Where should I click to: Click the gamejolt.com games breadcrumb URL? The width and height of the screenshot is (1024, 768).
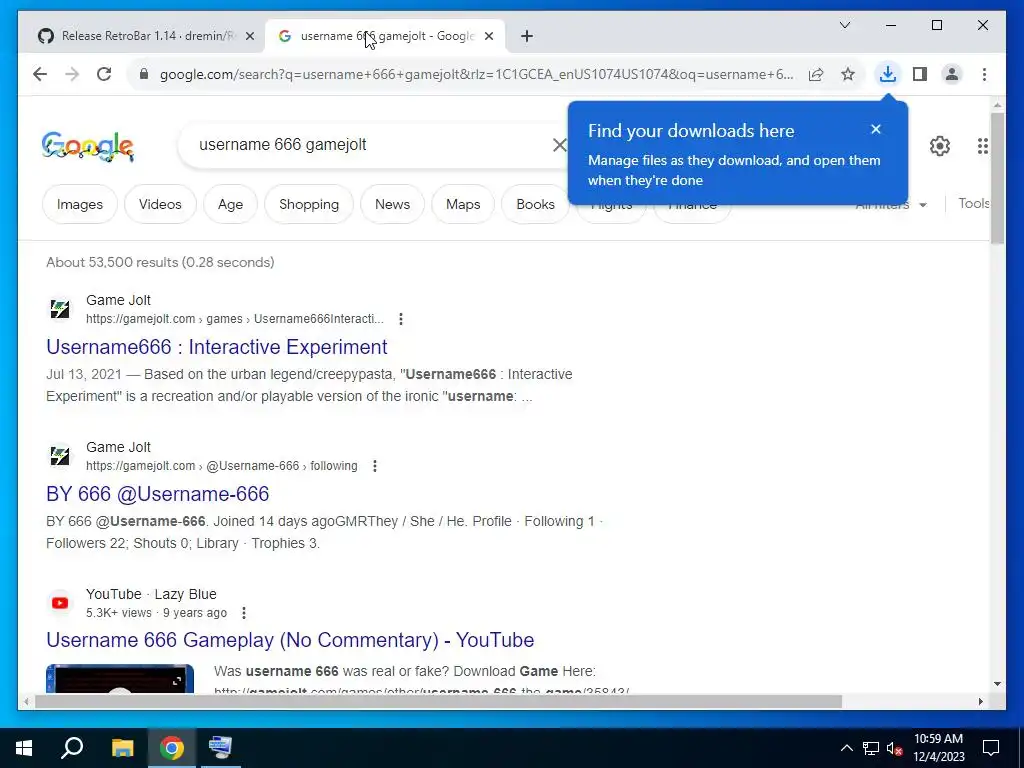234,319
